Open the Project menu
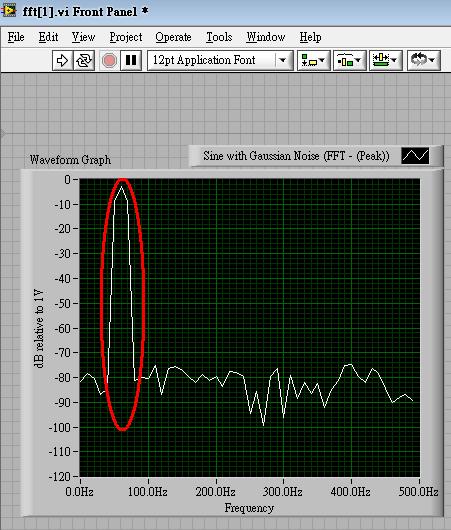 click(126, 37)
